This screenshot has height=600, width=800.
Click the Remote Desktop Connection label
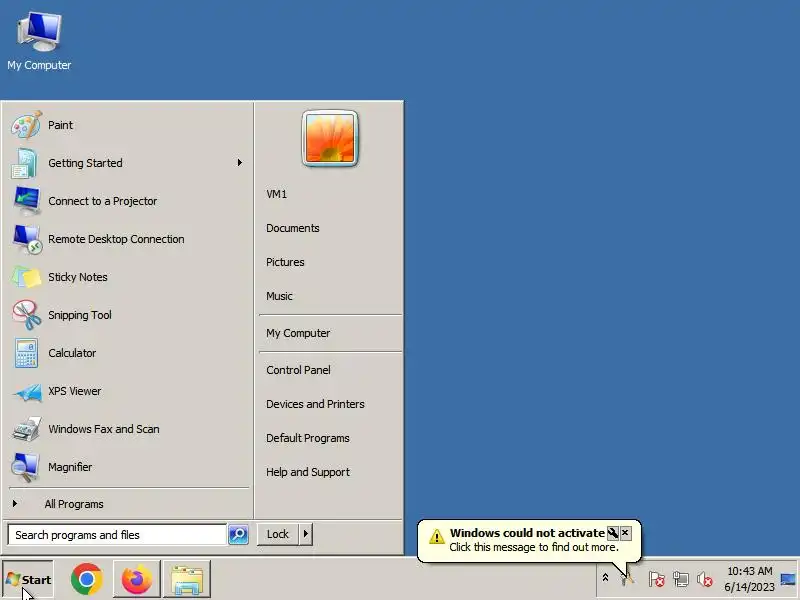(x=116, y=239)
